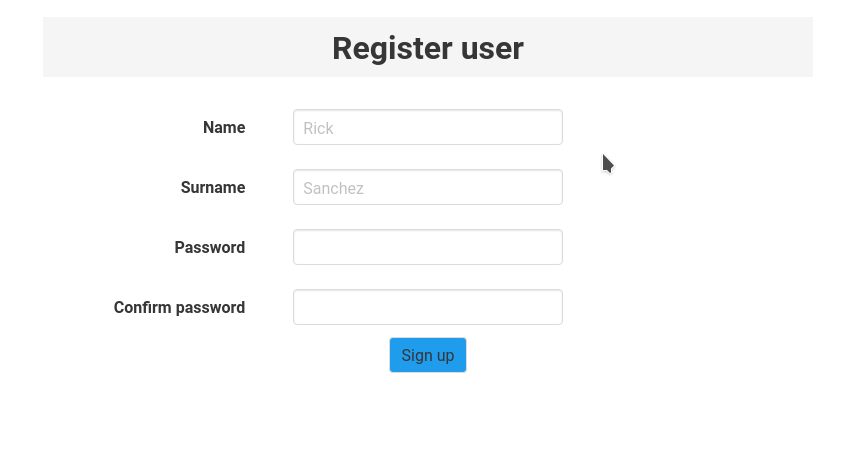This screenshot has height=463, width=852.
Task: Place cursor in the empty Password box
Action: [427, 247]
